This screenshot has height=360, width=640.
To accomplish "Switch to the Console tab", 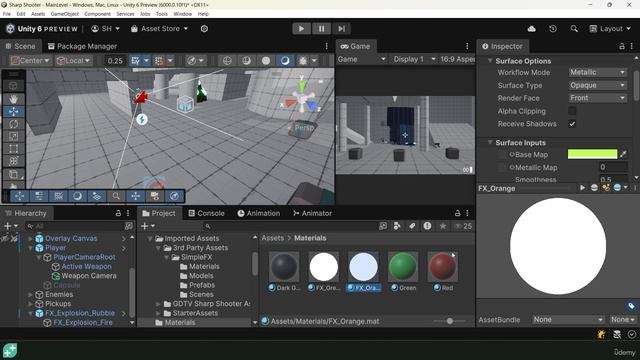I will [206, 213].
